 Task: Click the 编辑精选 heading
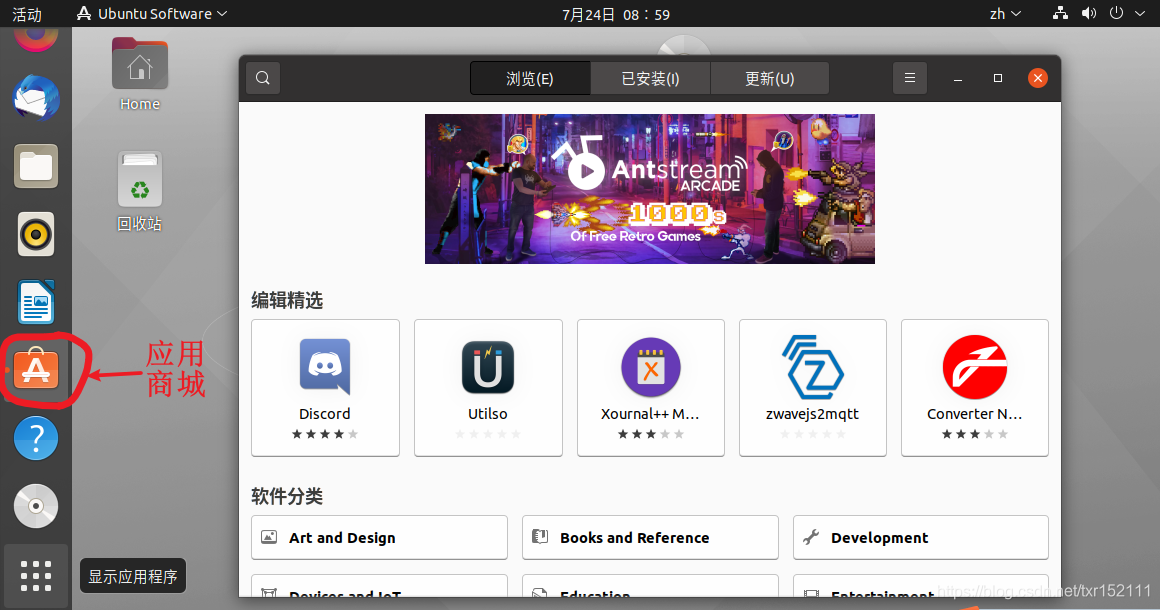click(x=287, y=300)
